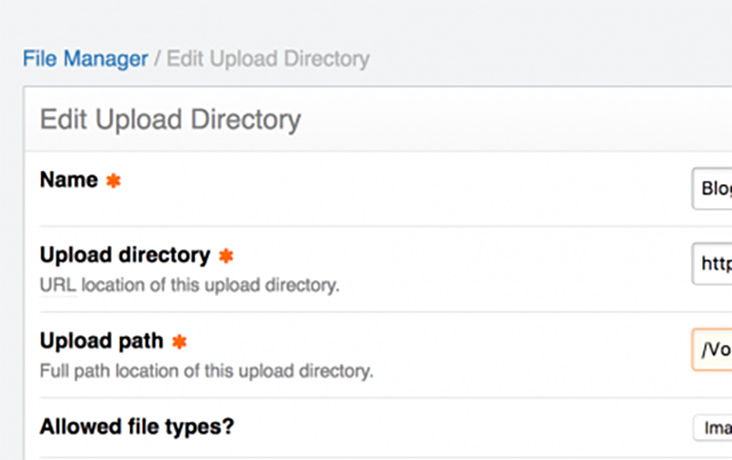The width and height of the screenshot is (732, 460).
Task: Click the Name field label
Action: 69,181
